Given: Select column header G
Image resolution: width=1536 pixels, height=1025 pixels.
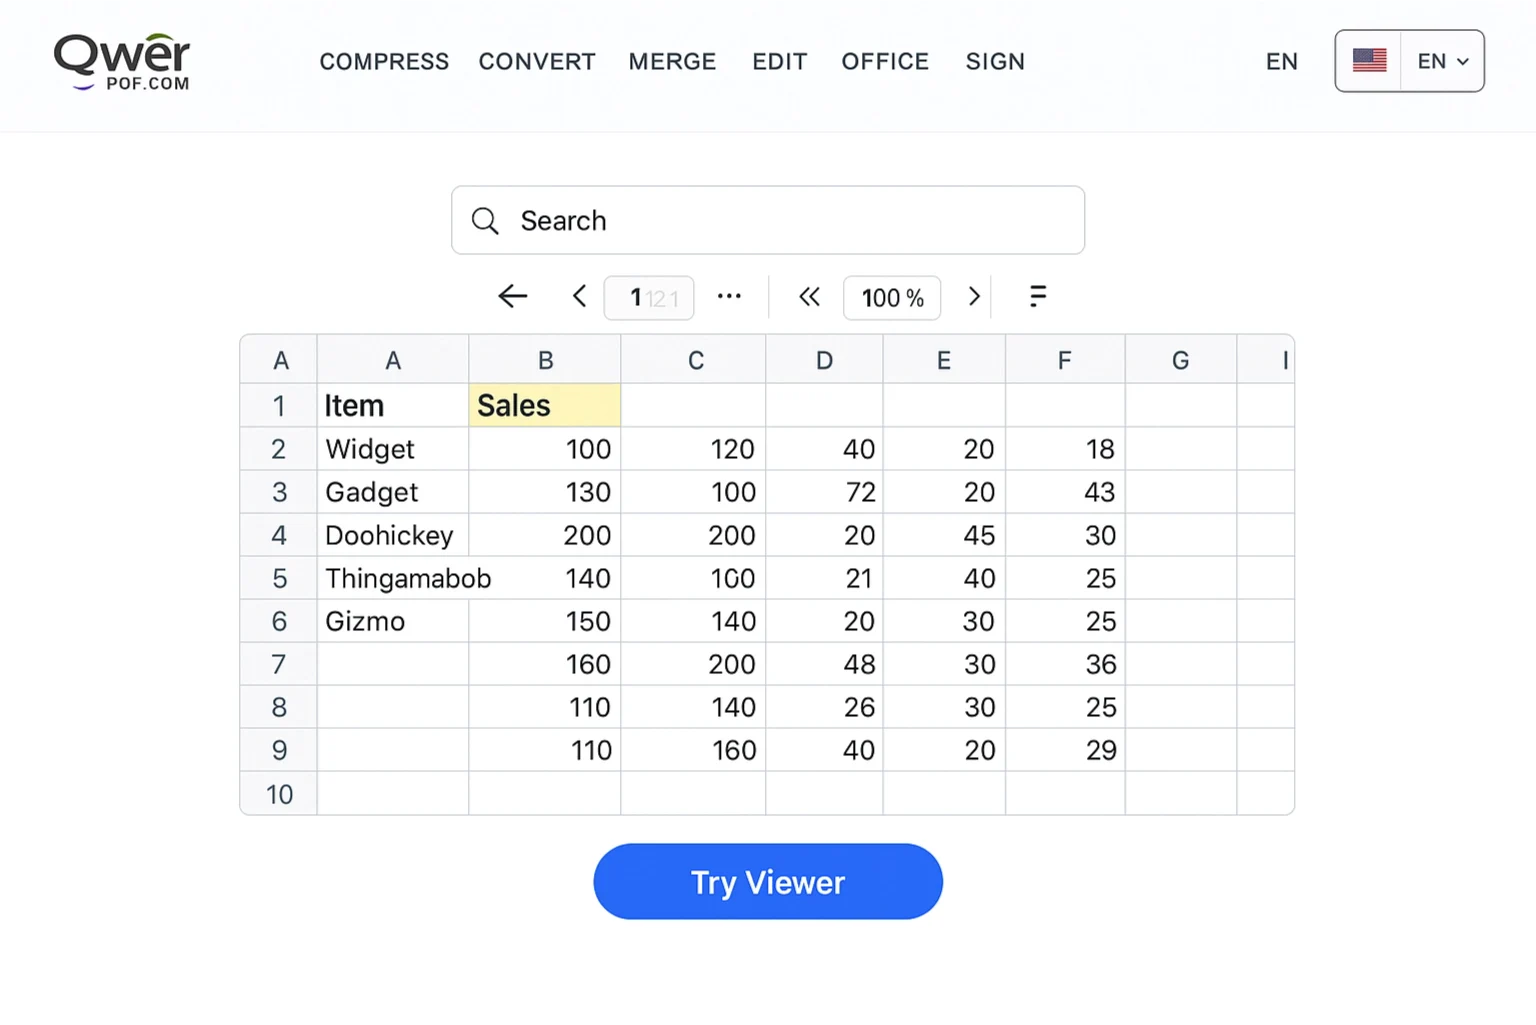Looking at the screenshot, I should pos(1181,360).
